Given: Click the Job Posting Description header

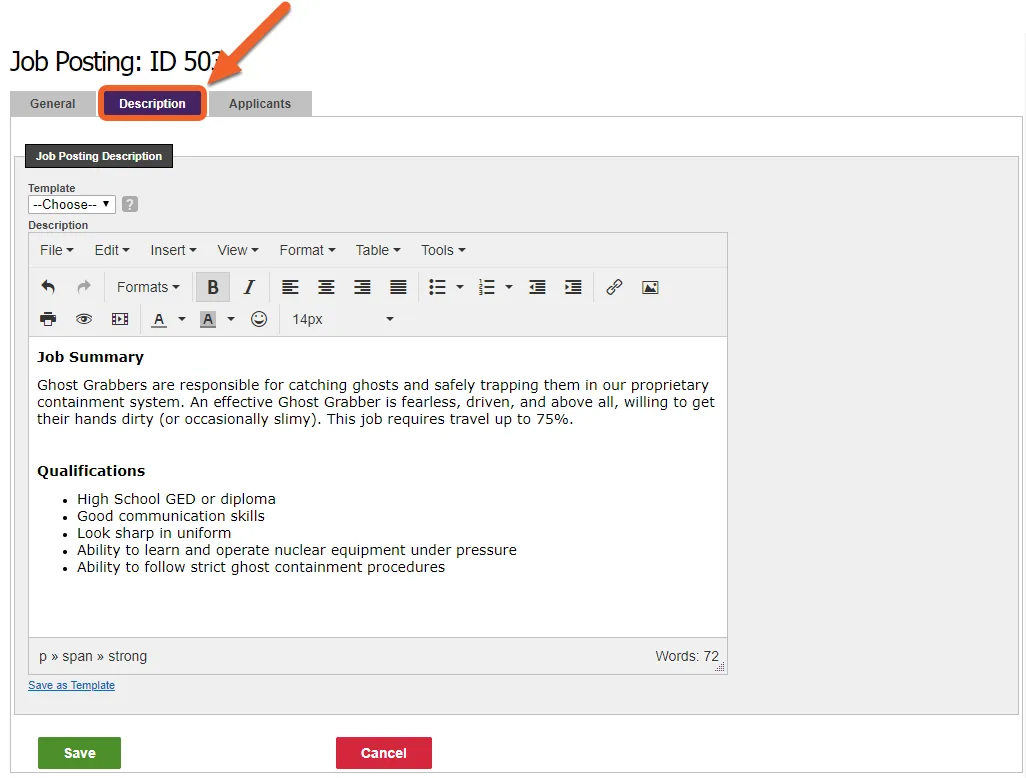Looking at the screenshot, I should click(99, 156).
